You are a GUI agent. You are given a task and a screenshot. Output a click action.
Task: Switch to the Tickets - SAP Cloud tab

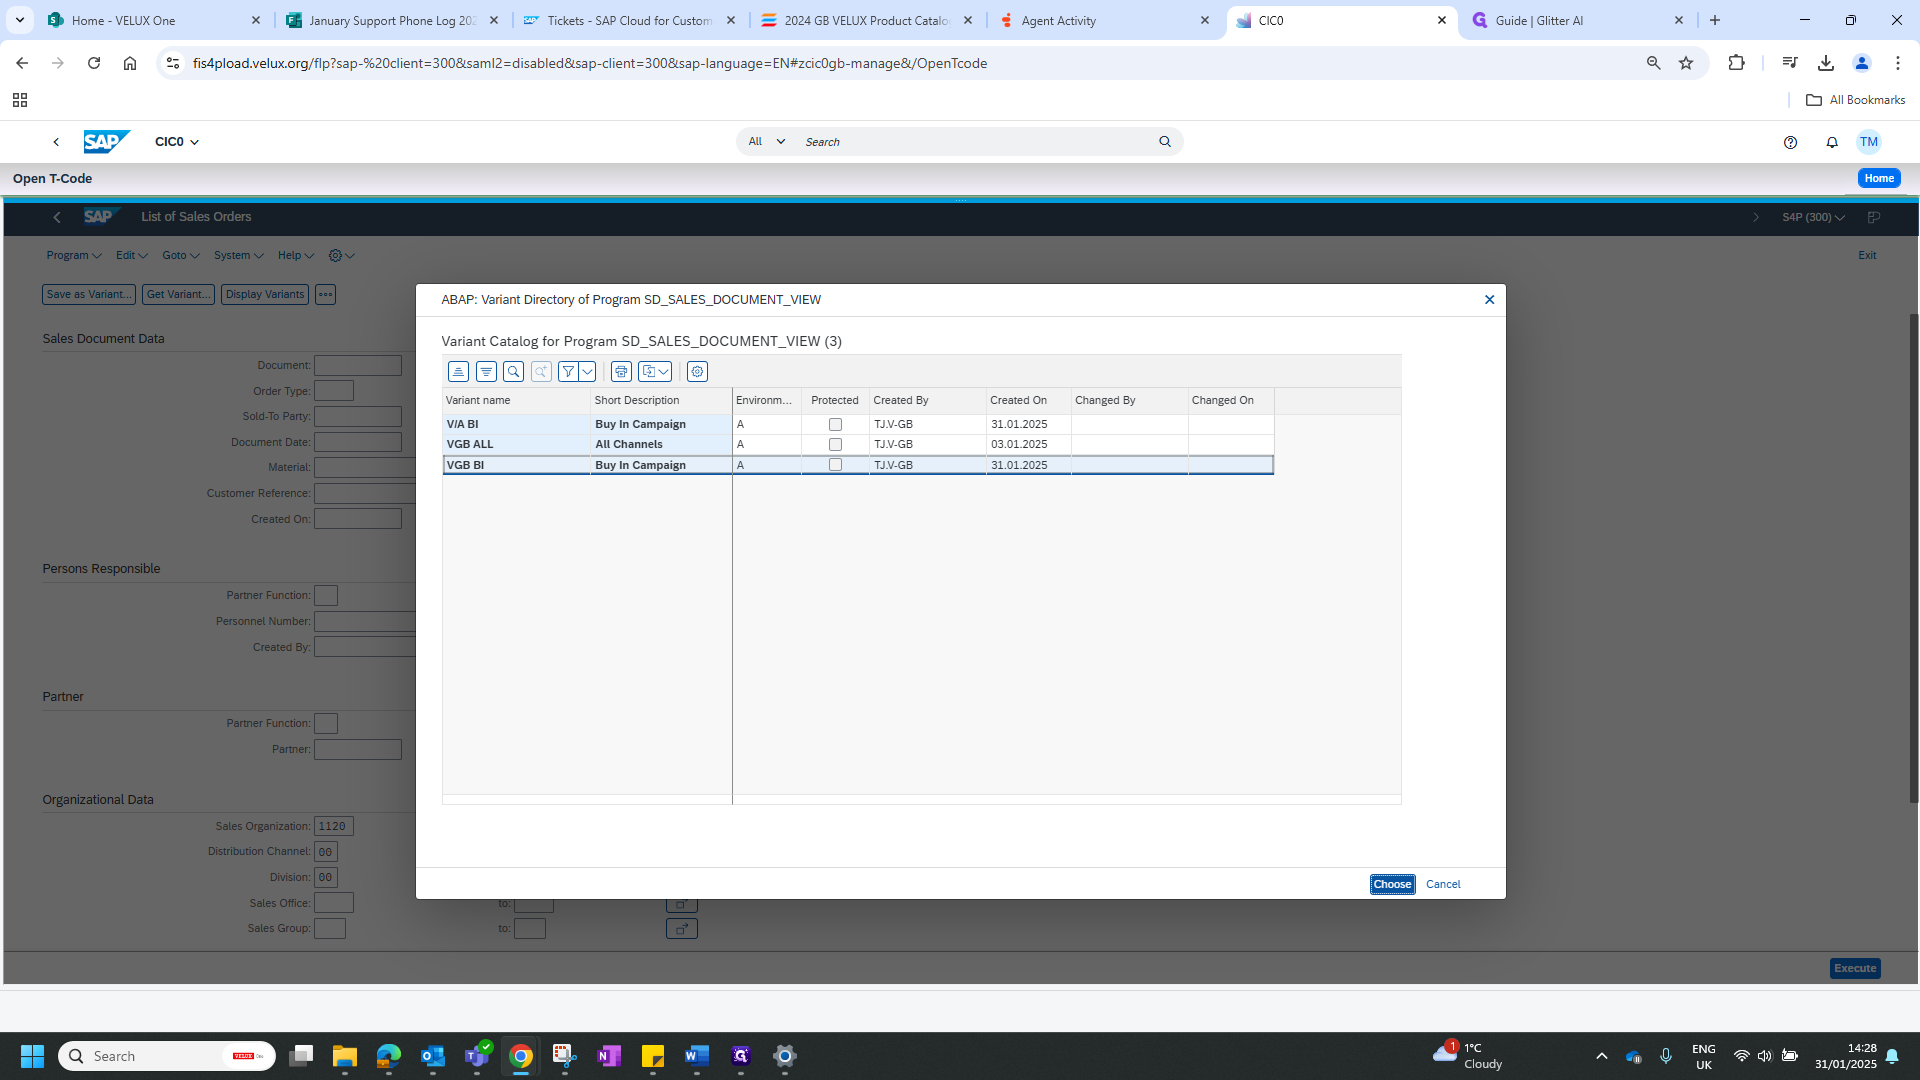click(629, 20)
